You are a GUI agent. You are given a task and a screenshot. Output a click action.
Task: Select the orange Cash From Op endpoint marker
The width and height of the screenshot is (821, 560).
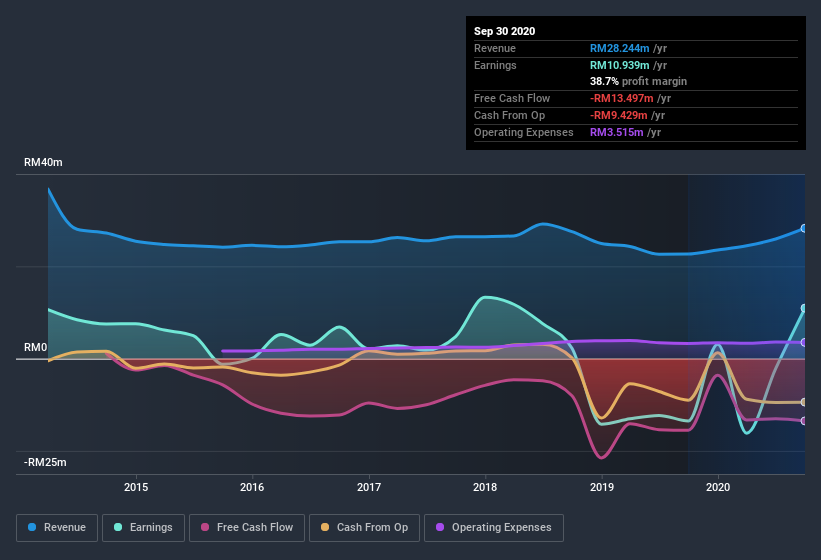[x=804, y=402]
